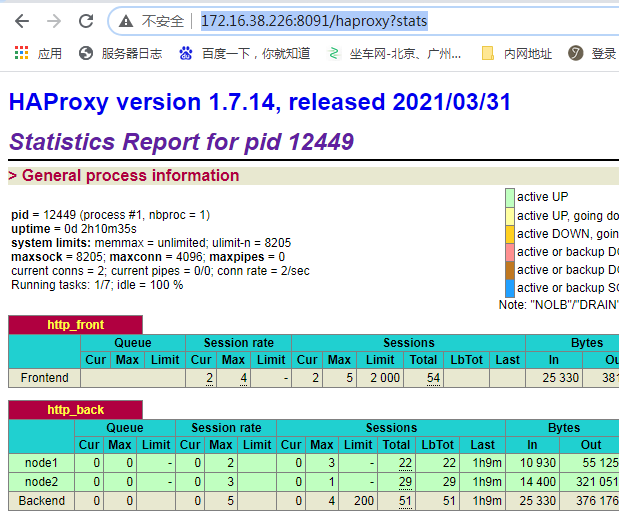Click the Frontend session rate Max value 4
The height and width of the screenshot is (511, 619).
tap(244, 378)
